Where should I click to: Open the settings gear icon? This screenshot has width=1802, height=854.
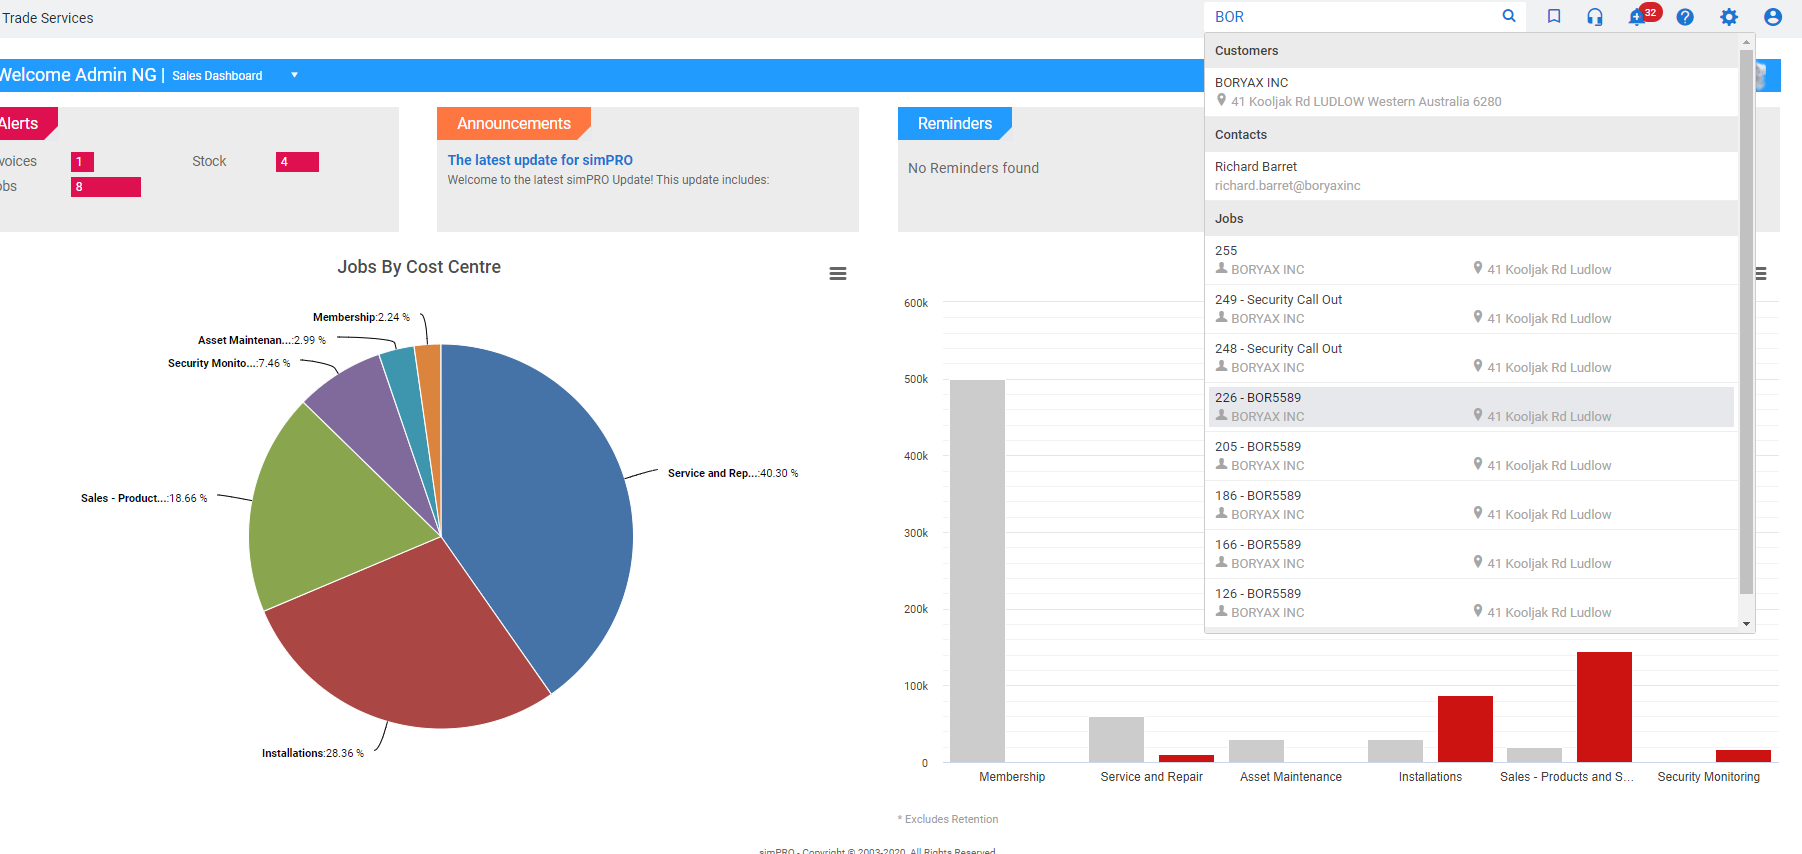coord(1729,17)
